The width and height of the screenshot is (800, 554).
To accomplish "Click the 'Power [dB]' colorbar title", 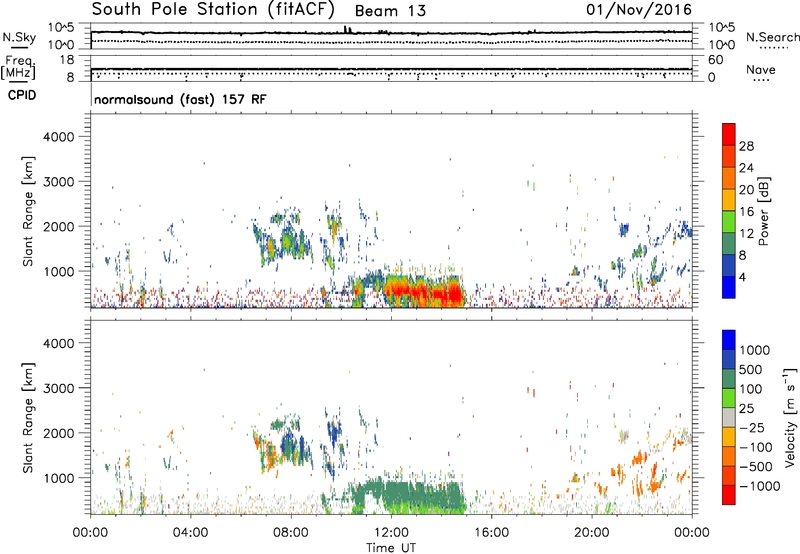I will pos(763,211).
